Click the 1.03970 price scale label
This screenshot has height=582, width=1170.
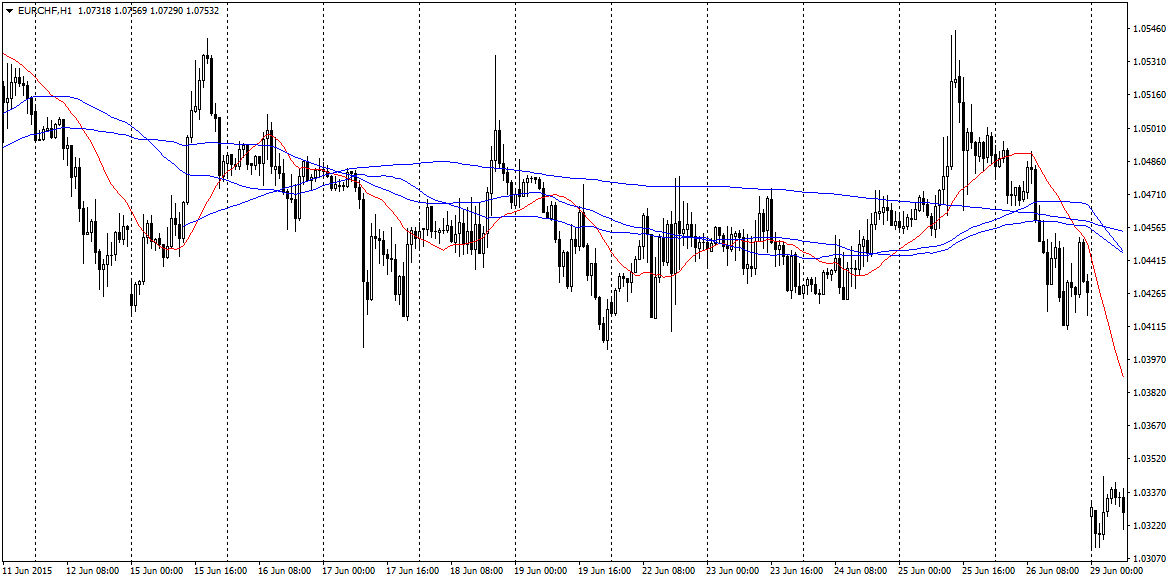tap(1148, 359)
